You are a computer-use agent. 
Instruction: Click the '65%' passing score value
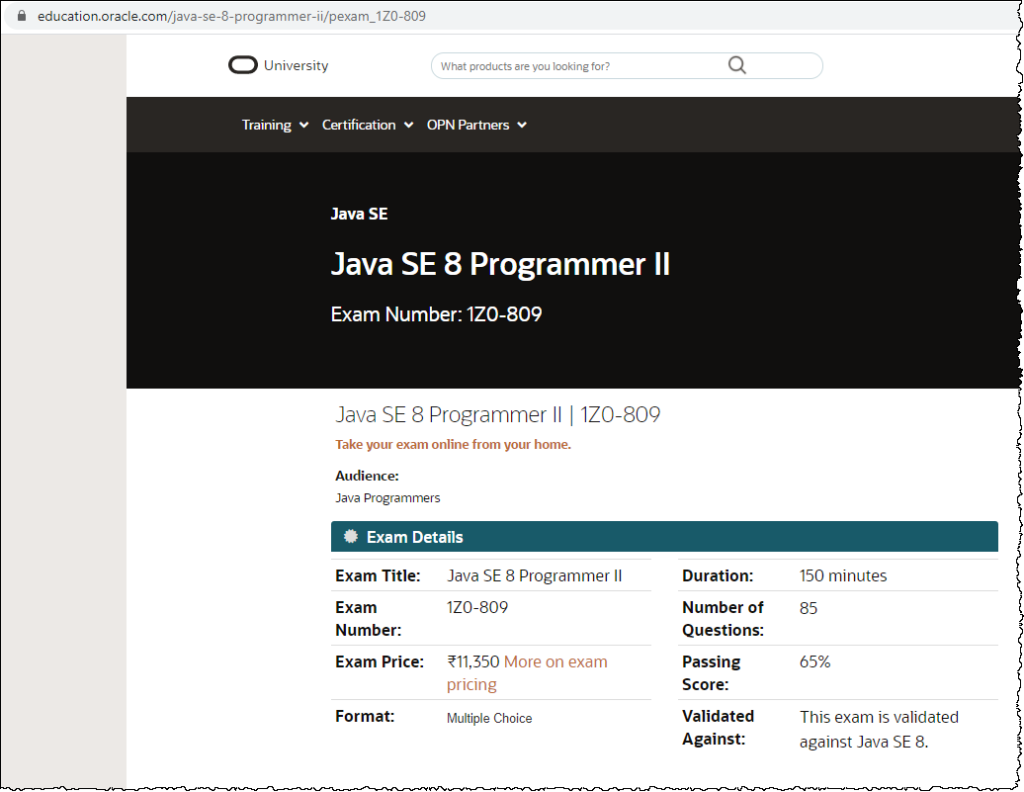click(x=815, y=662)
